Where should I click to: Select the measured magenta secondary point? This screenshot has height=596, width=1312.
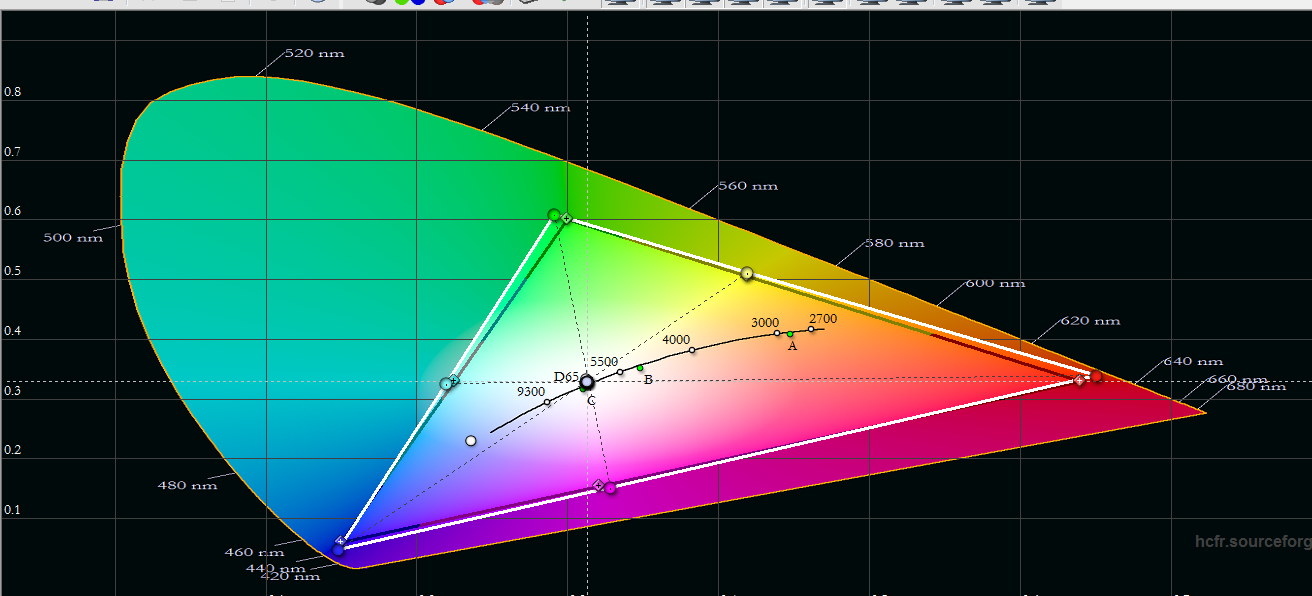pos(610,488)
